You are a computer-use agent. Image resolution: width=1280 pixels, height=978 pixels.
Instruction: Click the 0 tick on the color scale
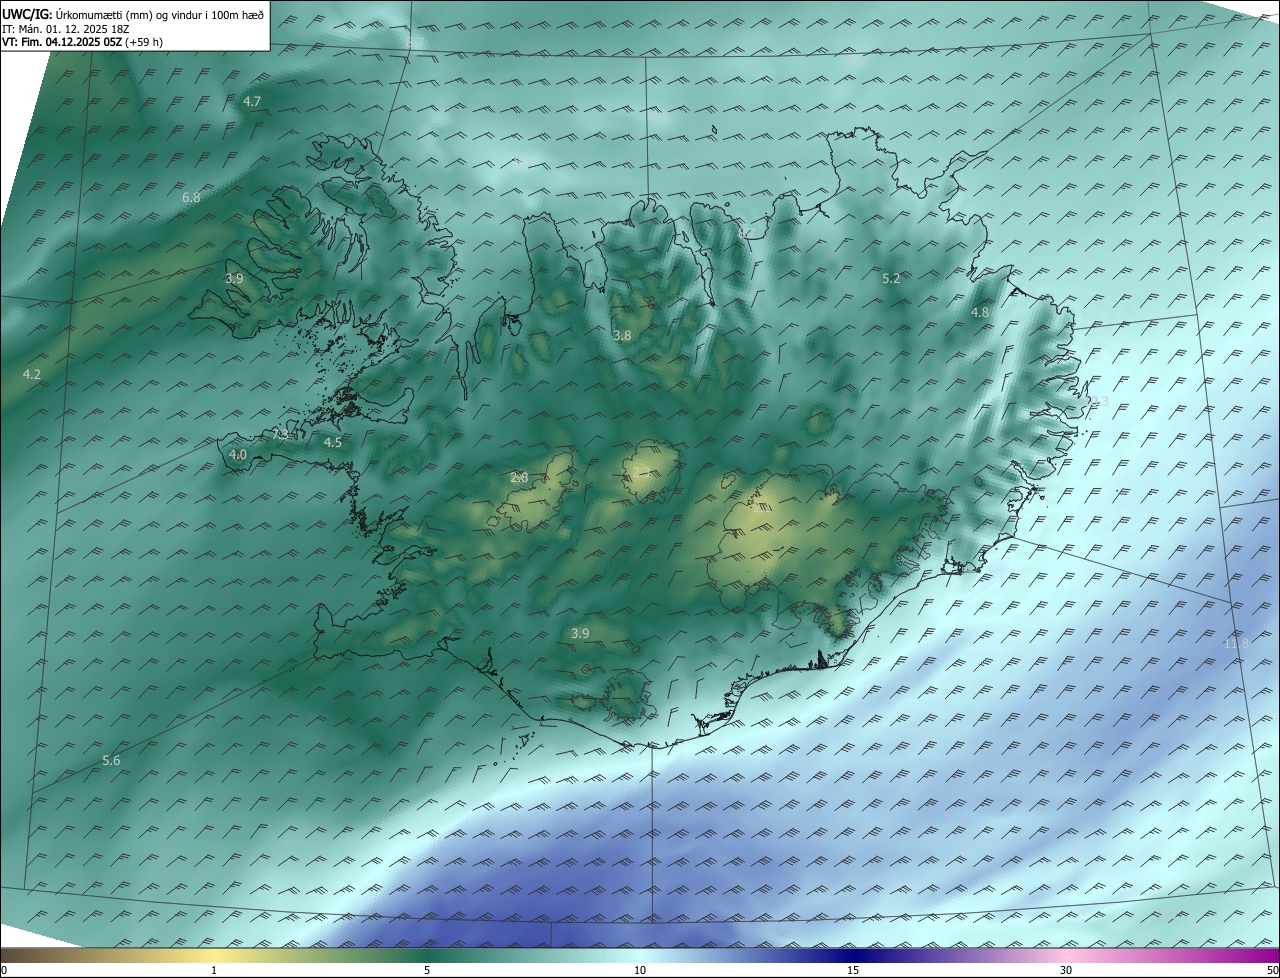tap(4, 970)
